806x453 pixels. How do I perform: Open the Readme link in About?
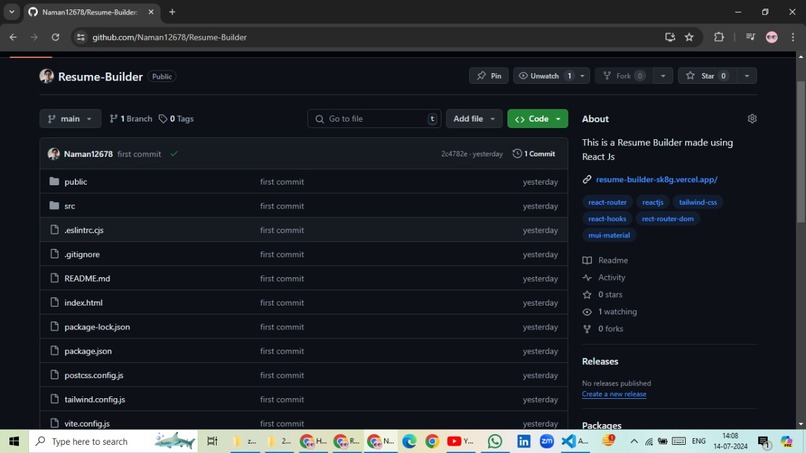click(613, 260)
